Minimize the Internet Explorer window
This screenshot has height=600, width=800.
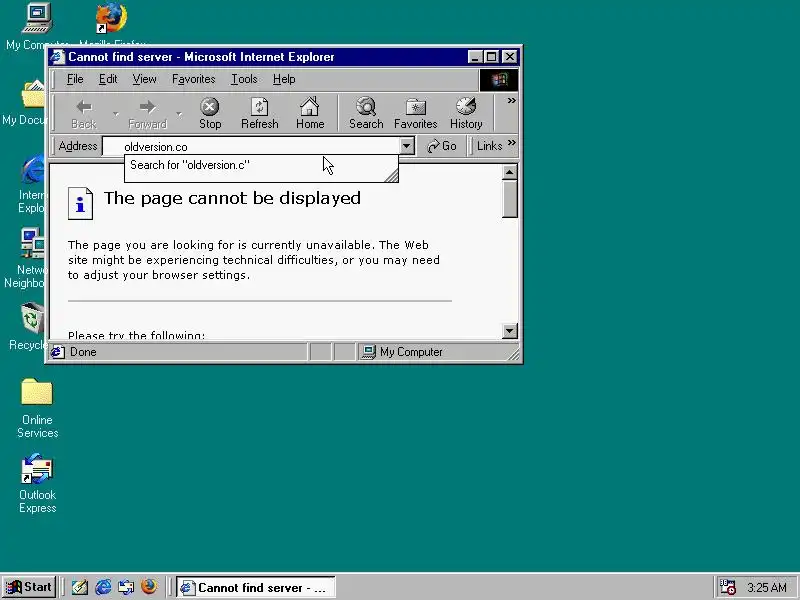coord(476,57)
